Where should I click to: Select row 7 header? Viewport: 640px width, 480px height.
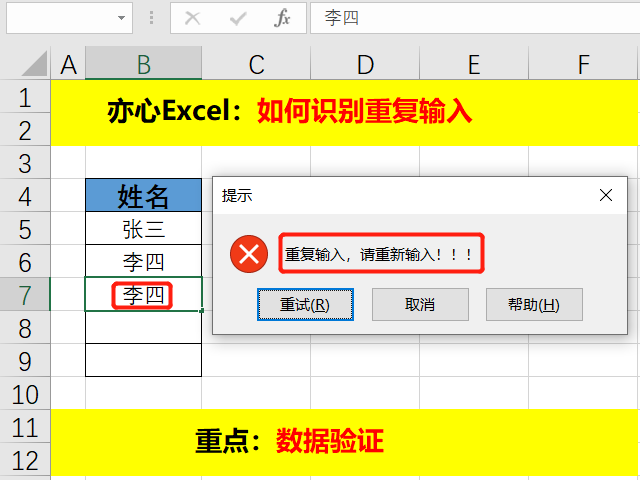[25, 294]
